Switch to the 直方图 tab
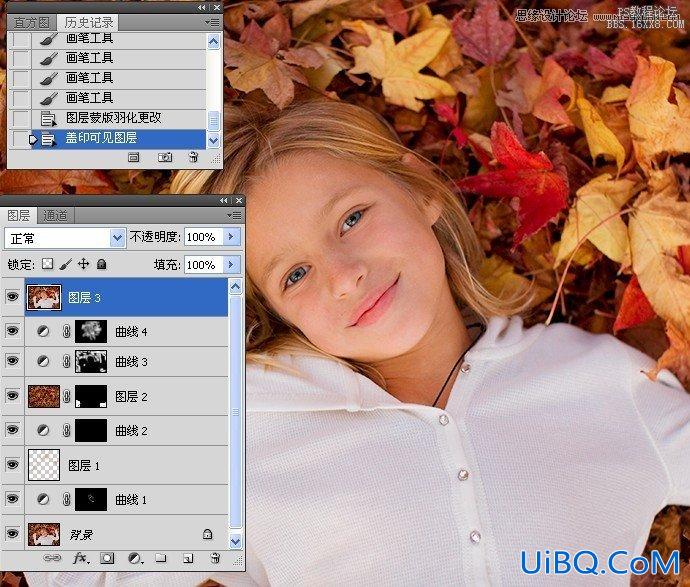The image size is (690, 587). point(31,22)
